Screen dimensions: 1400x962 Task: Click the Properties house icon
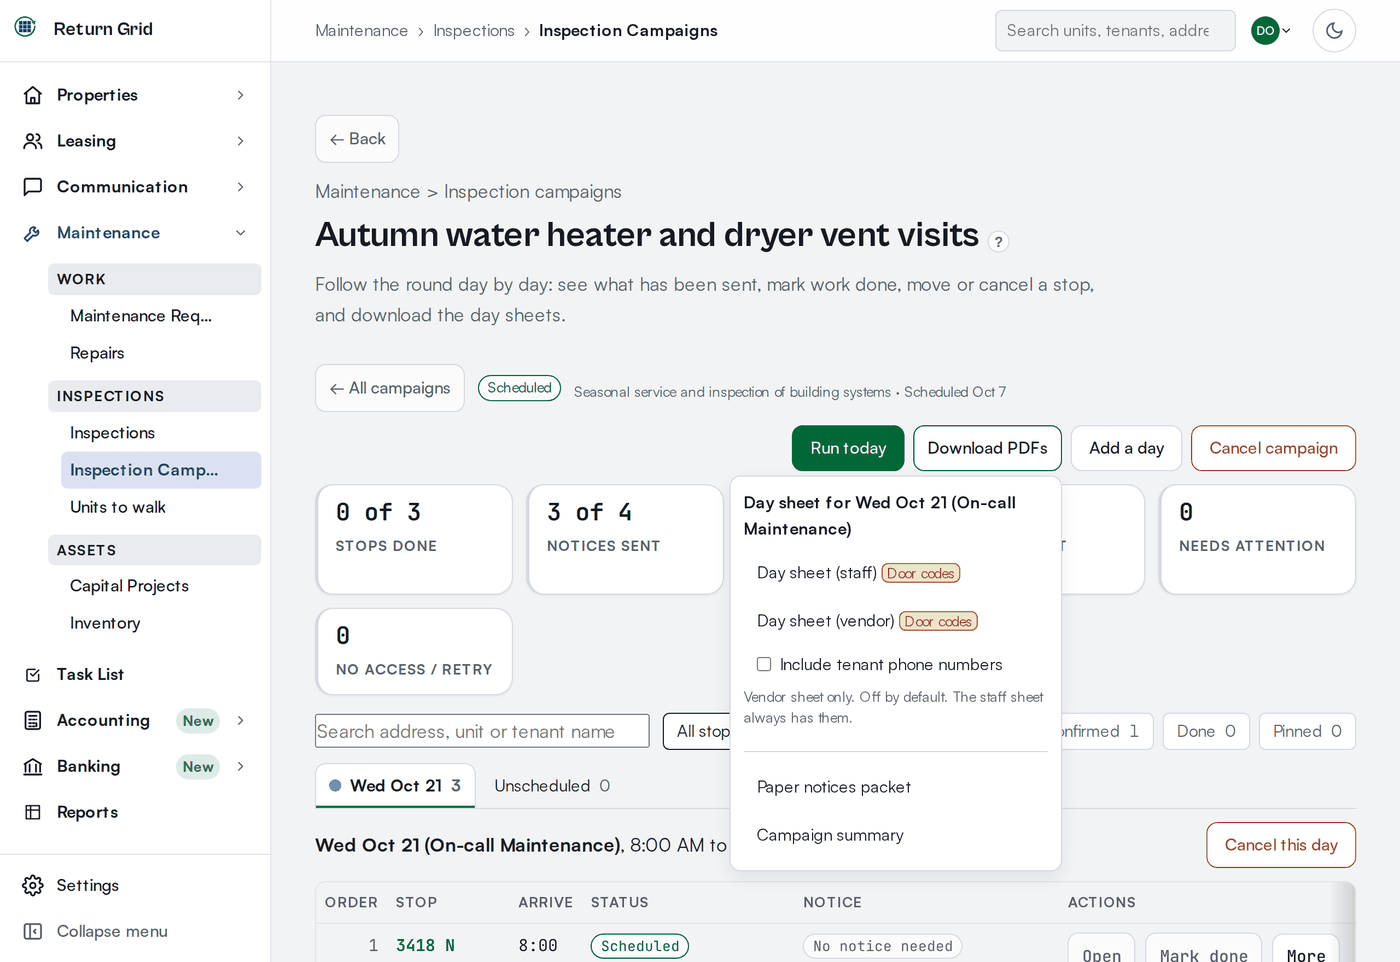coord(33,95)
